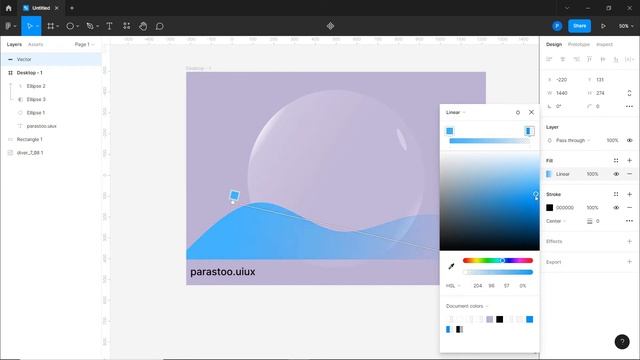The height and width of the screenshot is (360, 640).
Task: Add an export setting with plus
Action: (629, 262)
